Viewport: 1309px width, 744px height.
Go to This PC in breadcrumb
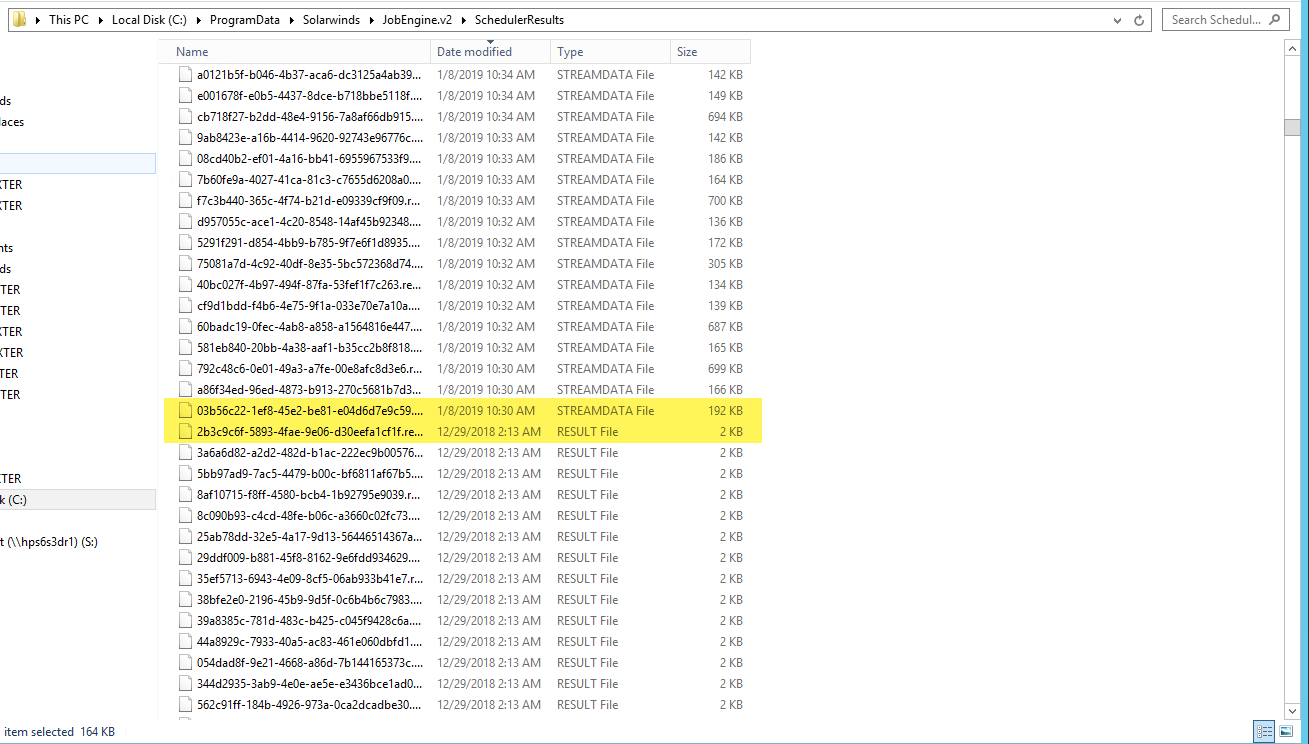pos(68,19)
